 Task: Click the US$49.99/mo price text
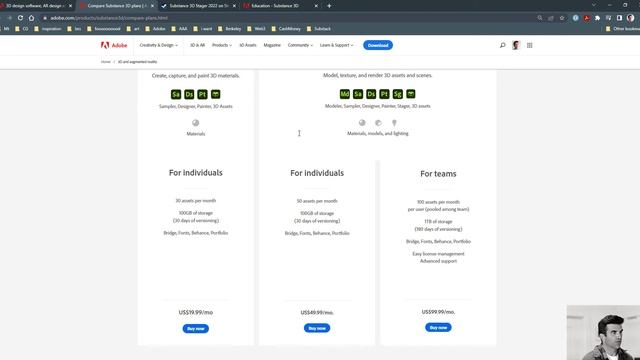(x=317, y=313)
